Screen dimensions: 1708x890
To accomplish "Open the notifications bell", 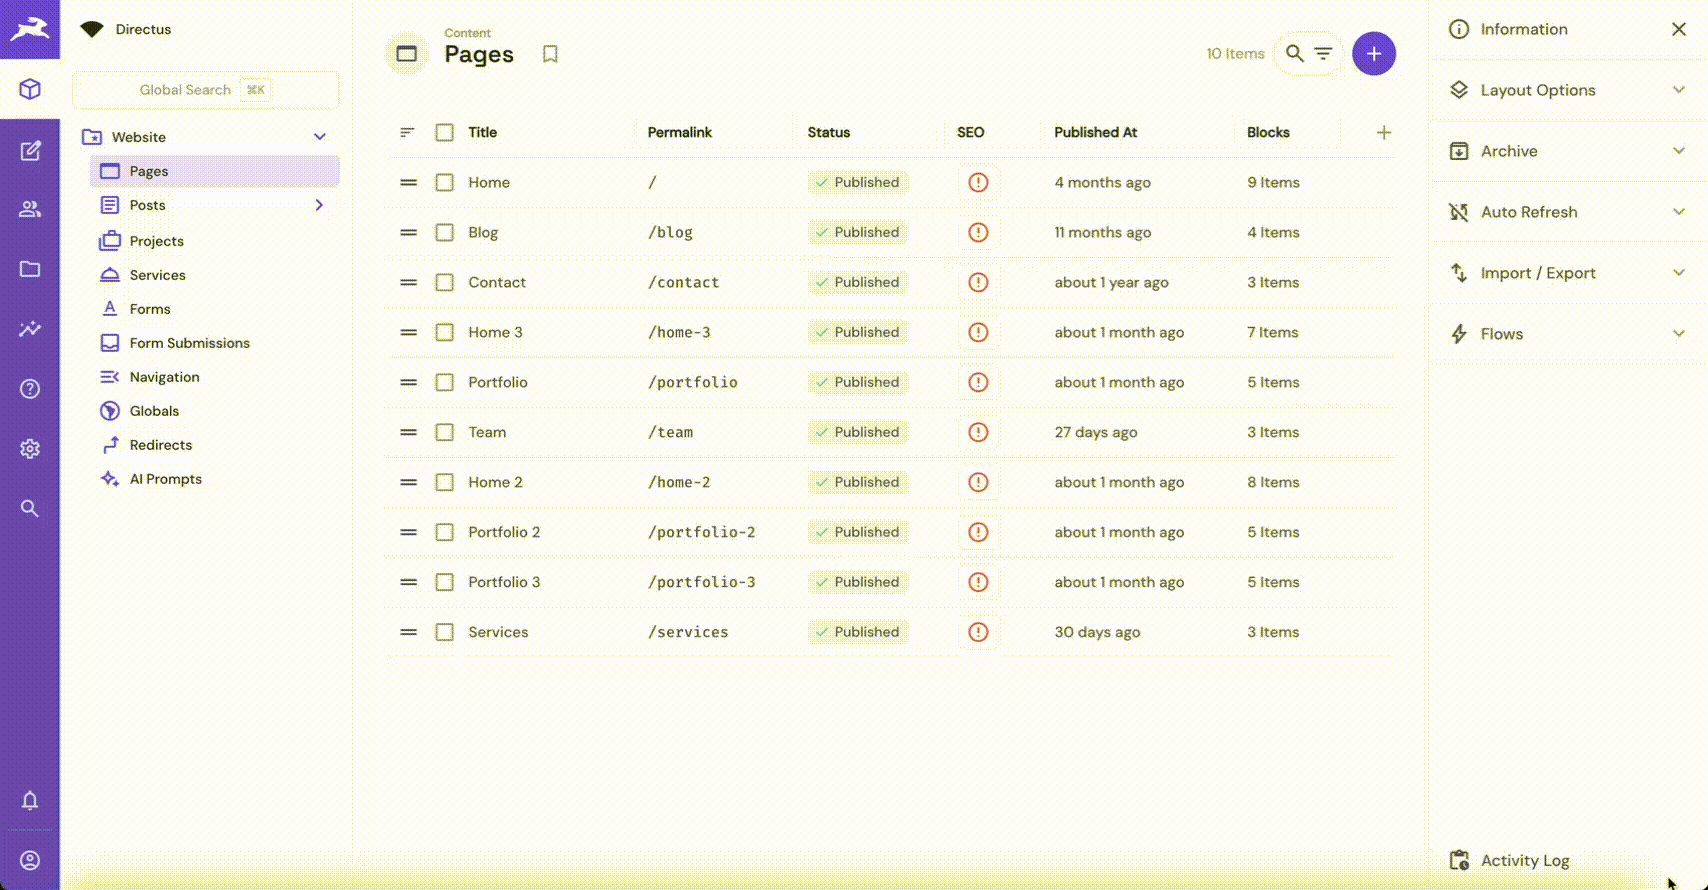I will point(30,800).
